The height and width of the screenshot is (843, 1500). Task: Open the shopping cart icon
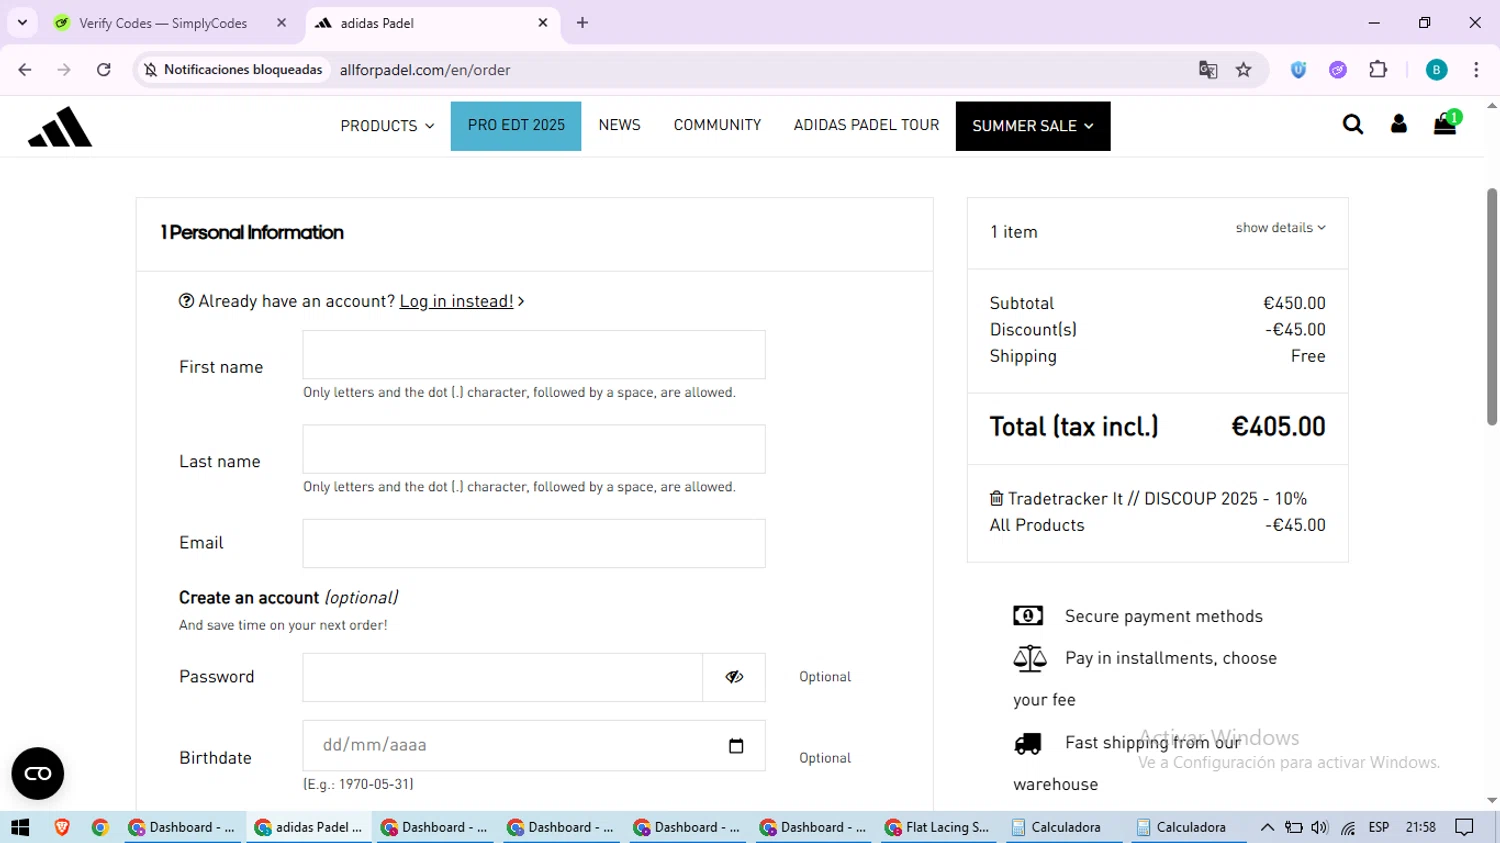coord(1445,124)
